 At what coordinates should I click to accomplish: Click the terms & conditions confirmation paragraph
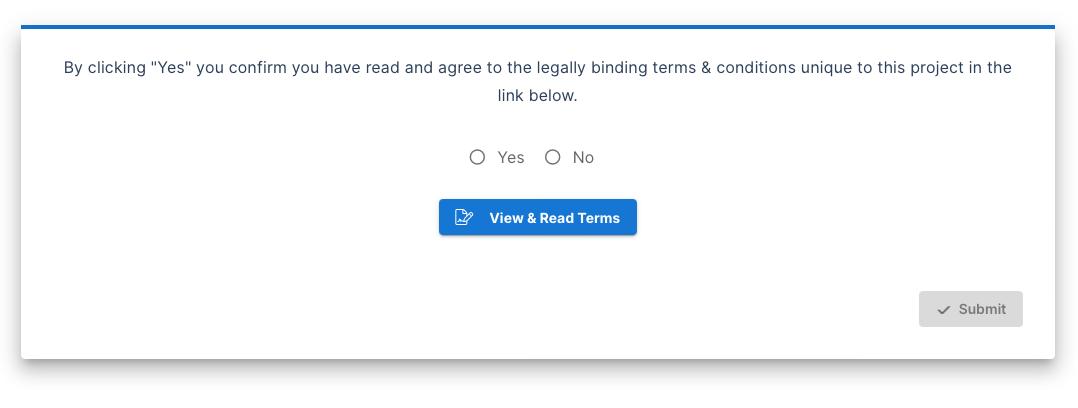click(x=538, y=82)
